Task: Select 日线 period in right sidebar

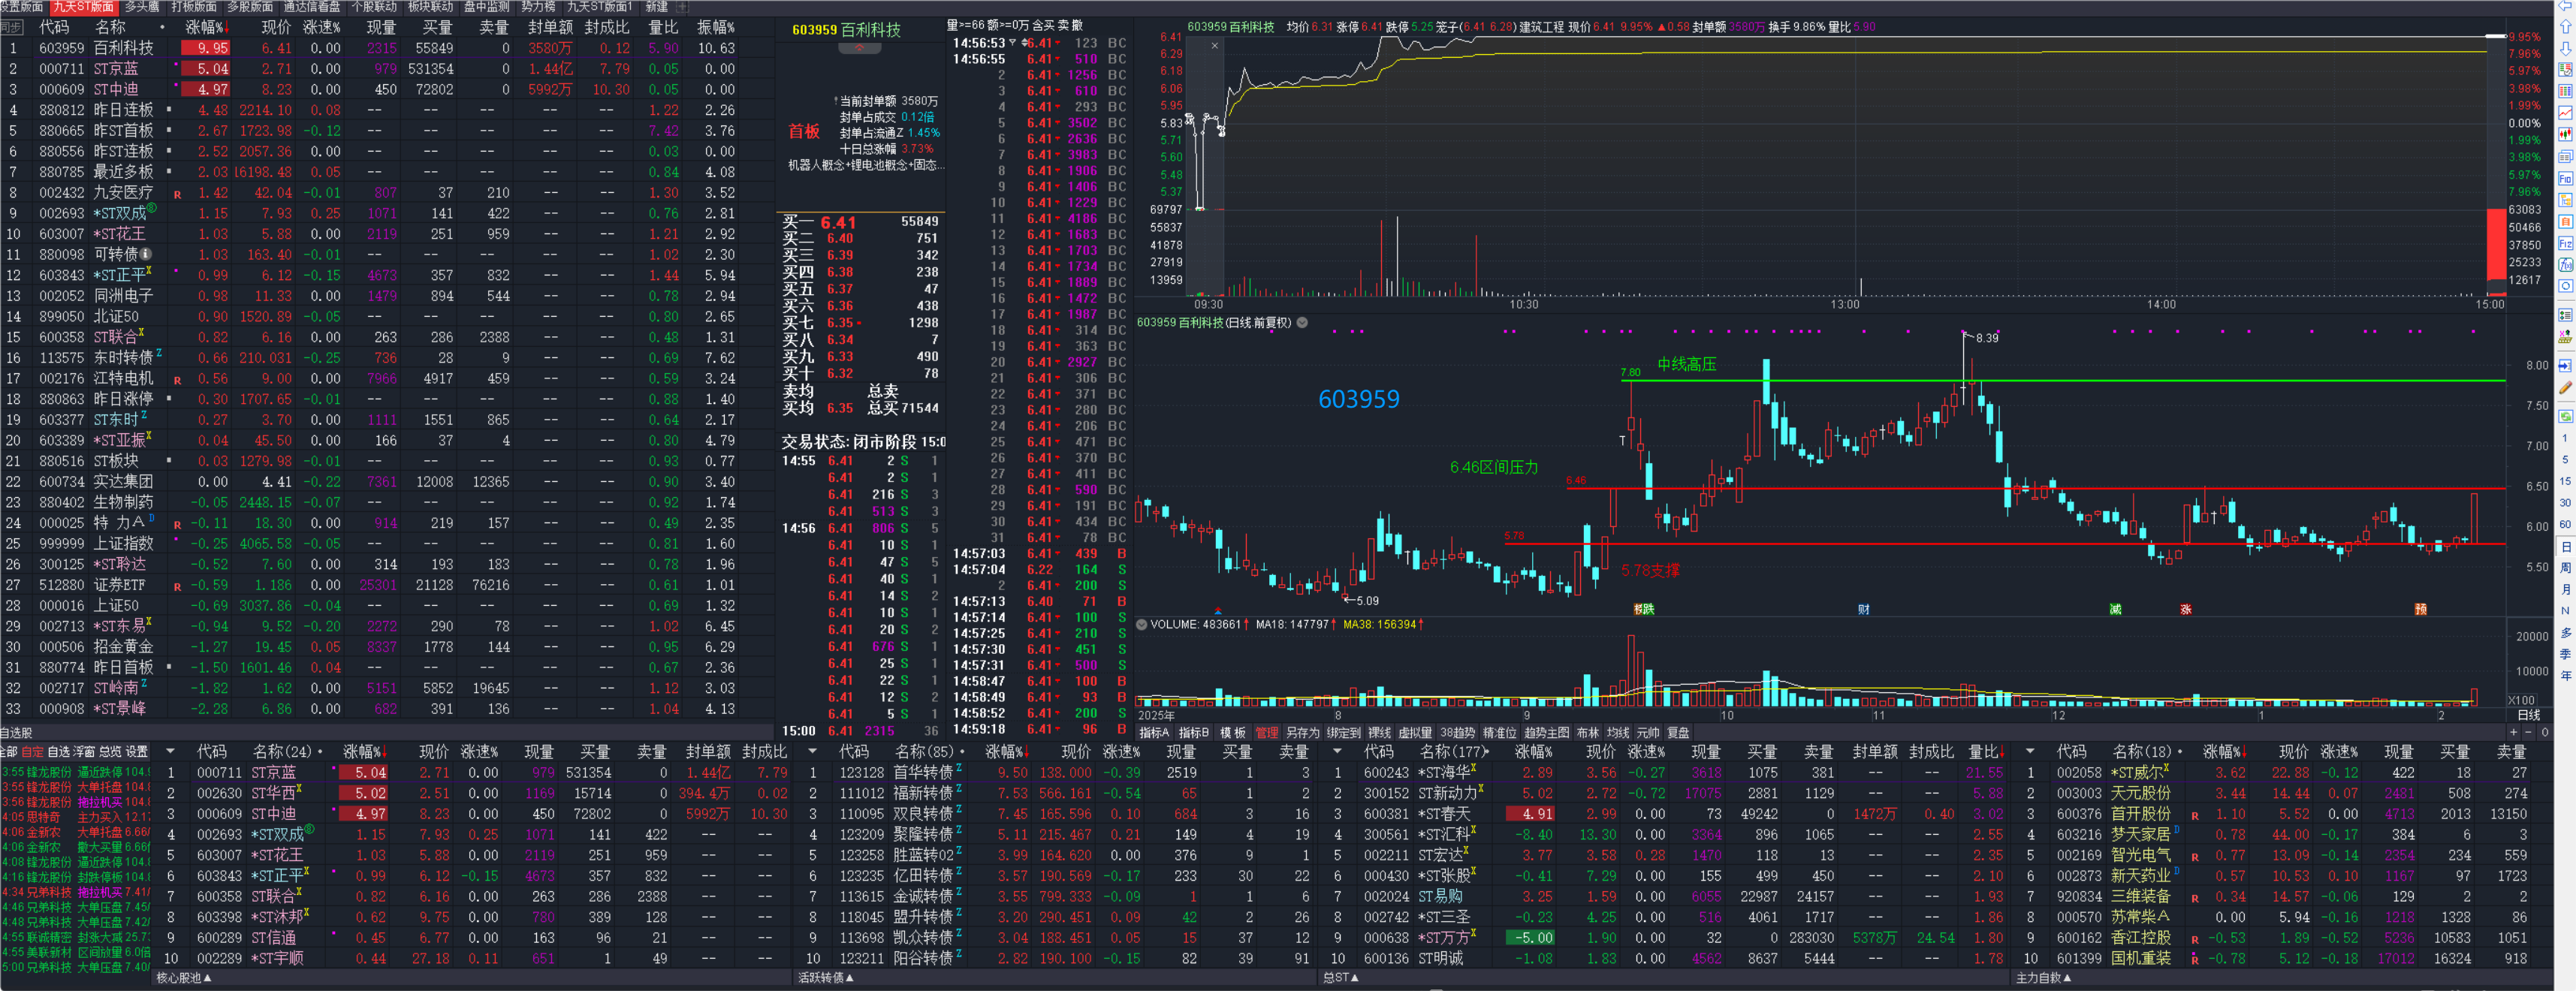Action: [x=2565, y=546]
